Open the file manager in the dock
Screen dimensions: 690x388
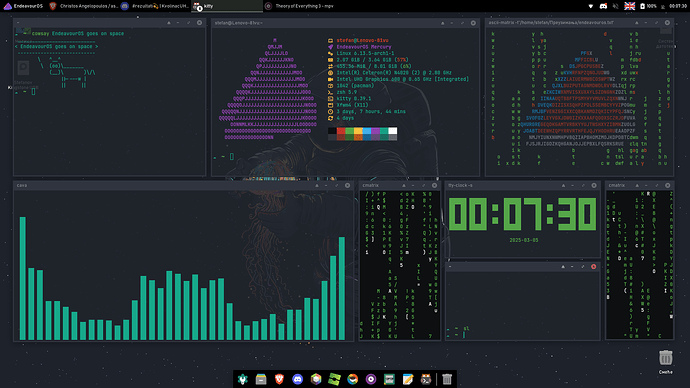(x=261, y=379)
